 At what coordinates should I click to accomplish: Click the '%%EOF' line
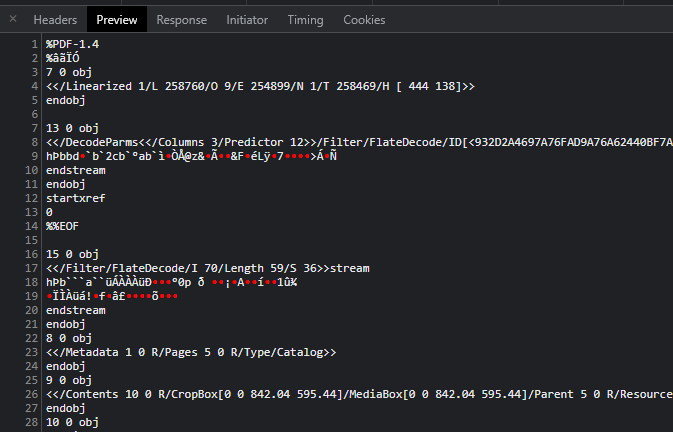coord(63,226)
